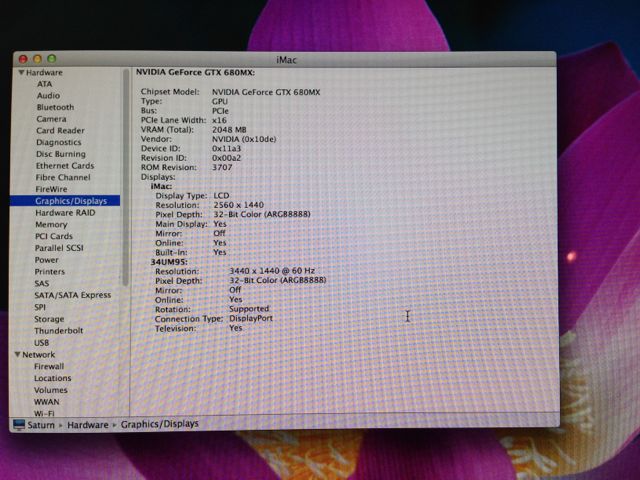Click Graphics/Displays in the path bar

[x=160, y=424]
